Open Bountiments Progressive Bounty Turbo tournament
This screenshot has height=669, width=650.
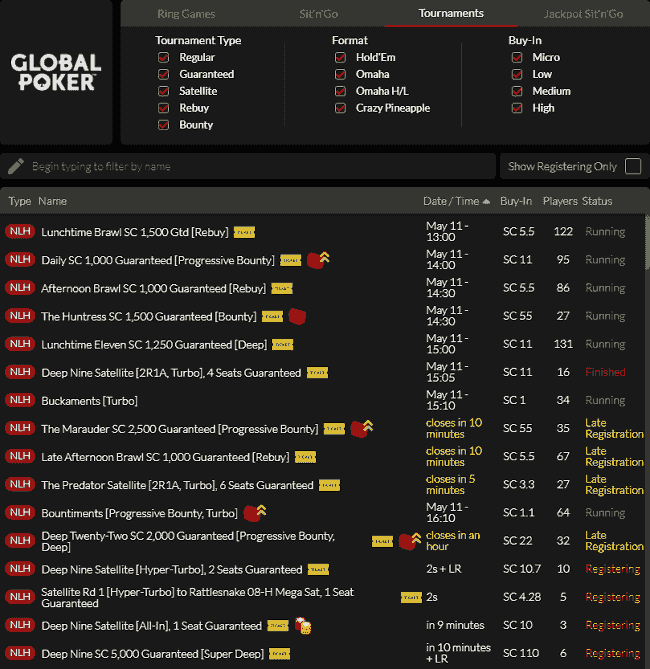click(x=139, y=513)
